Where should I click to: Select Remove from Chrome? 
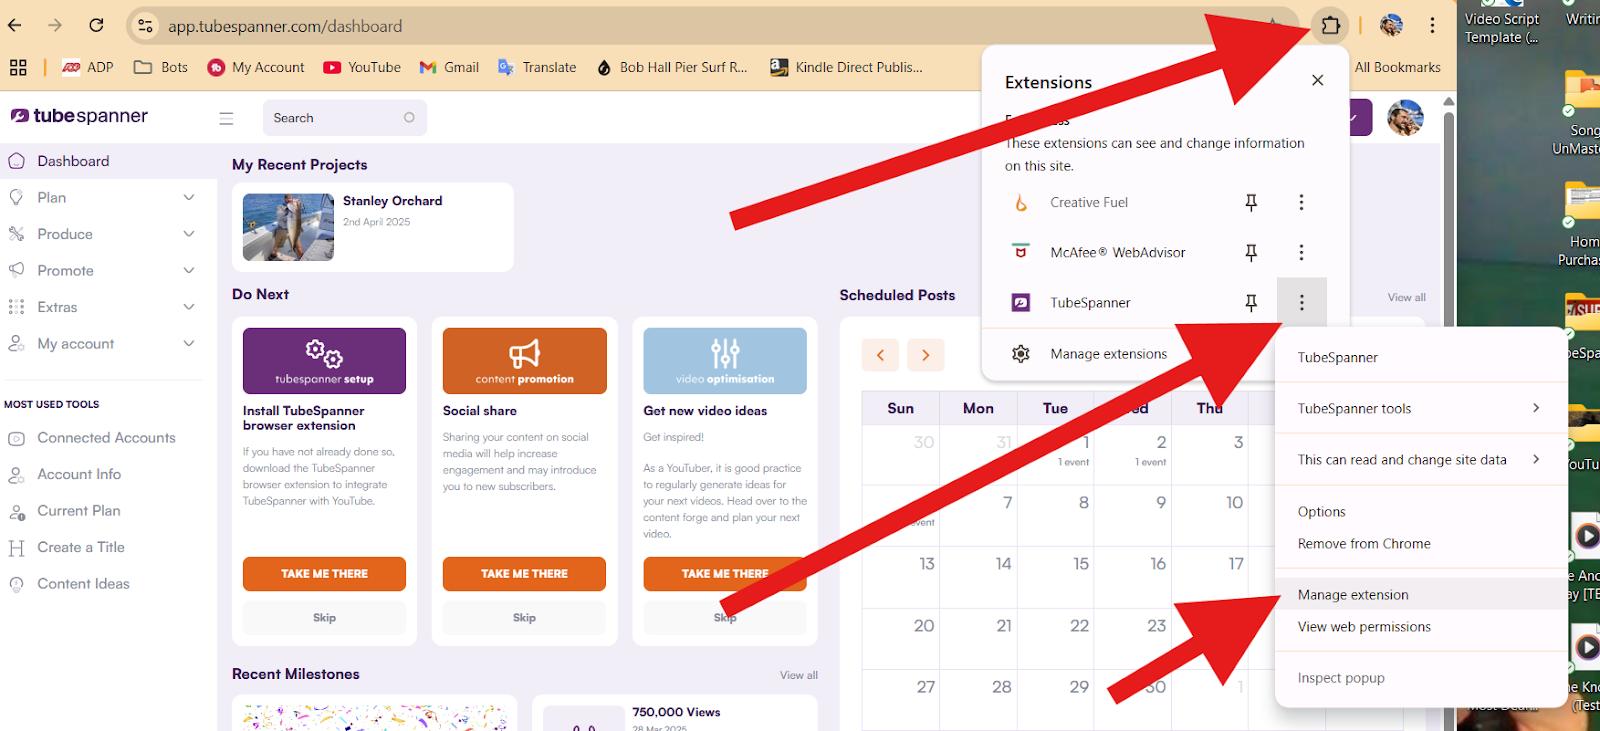(x=1421, y=544)
